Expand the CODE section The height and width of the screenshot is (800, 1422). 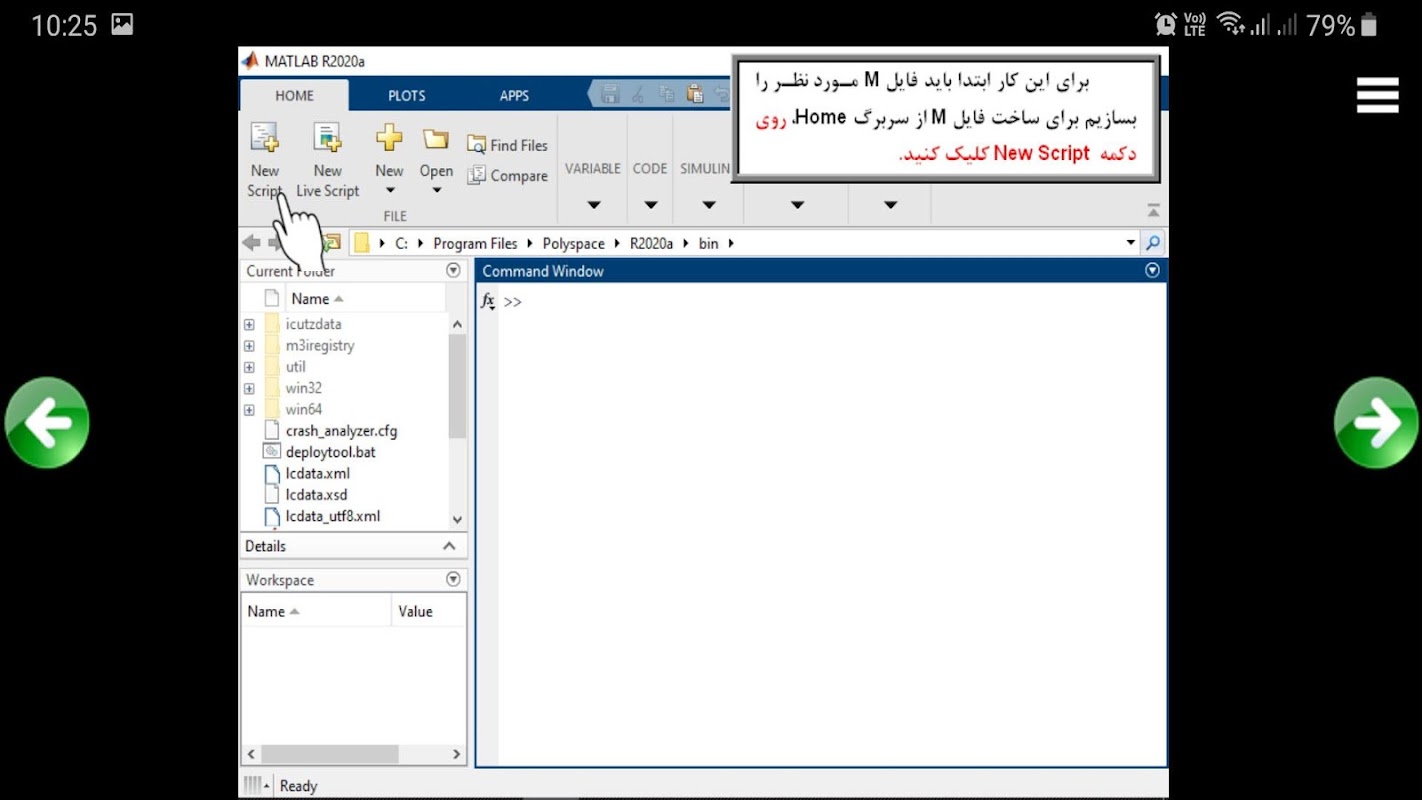click(650, 204)
